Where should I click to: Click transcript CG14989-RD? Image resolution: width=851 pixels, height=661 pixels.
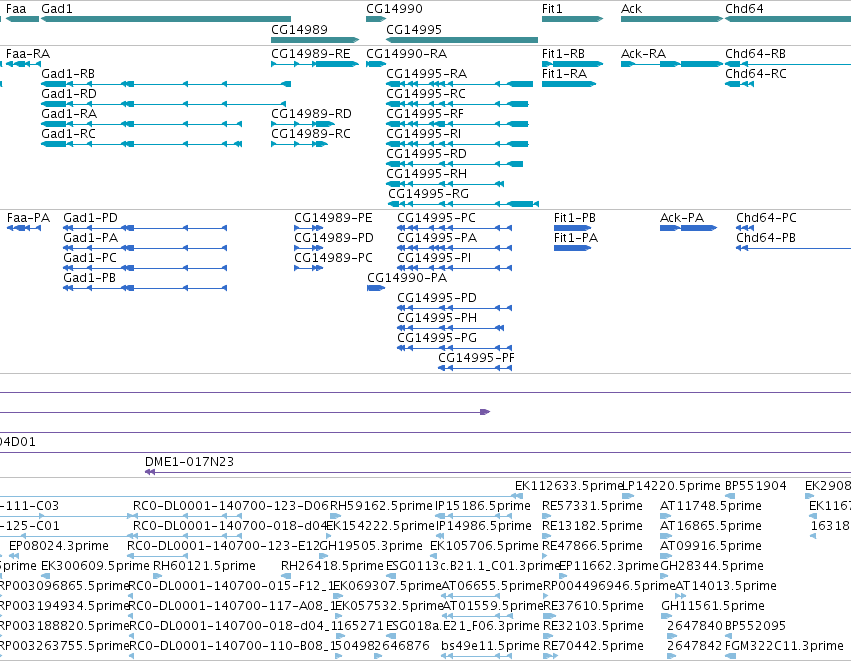tap(303, 124)
